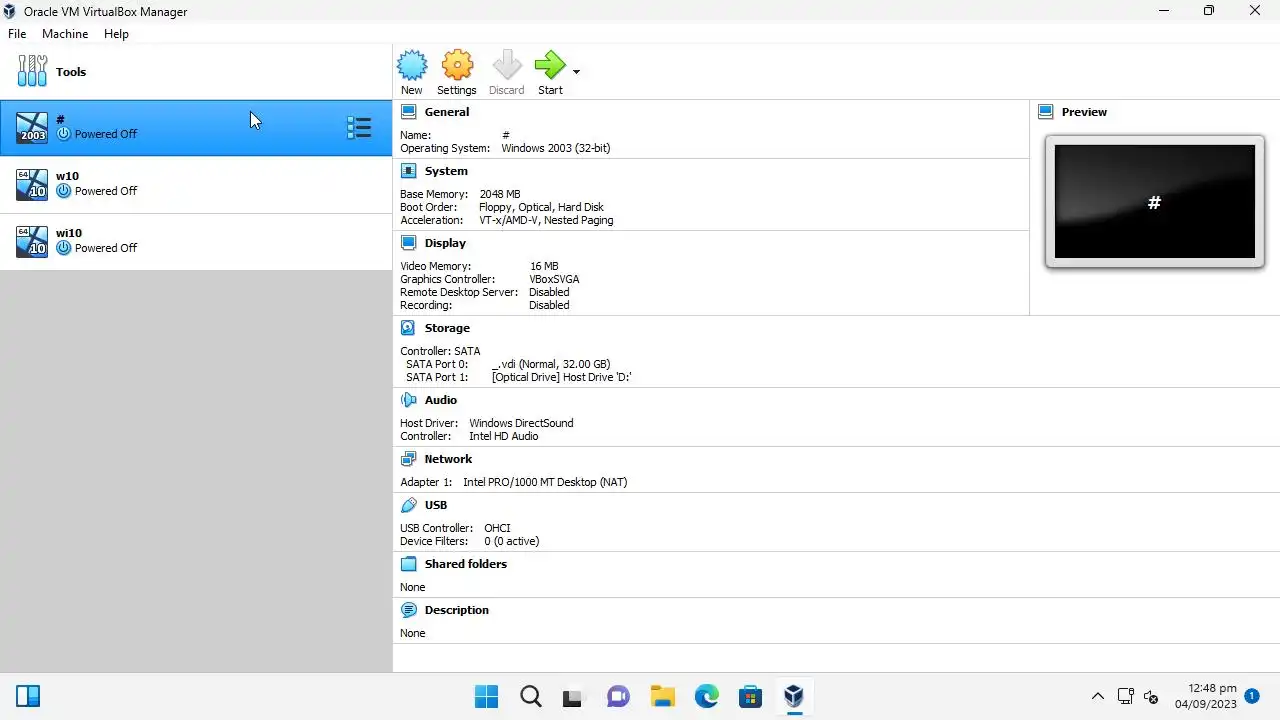This screenshot has height=720, width=1280.
Task: Open the Widgets panel icon
Action: [x=28, y=696]
